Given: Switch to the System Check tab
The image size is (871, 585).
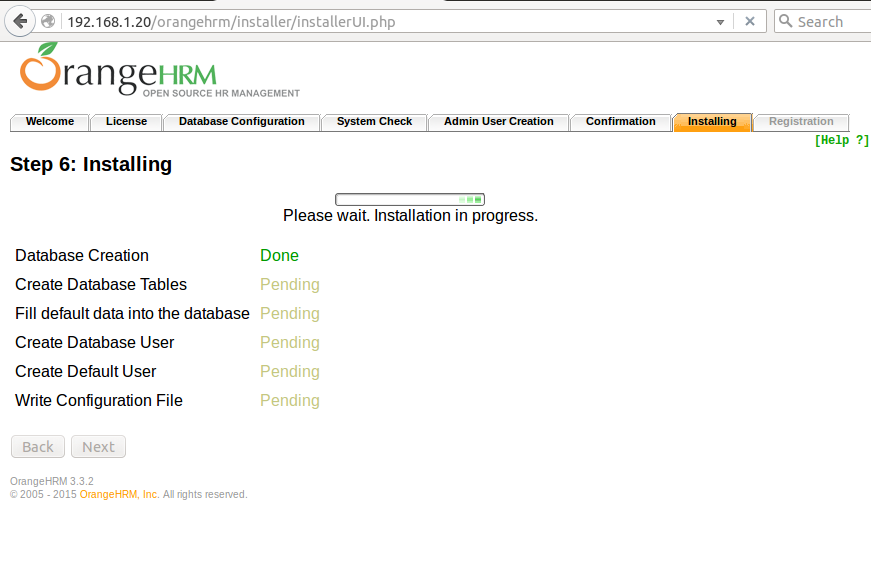Looking at the screenshot, I should (x=374, y=122).
